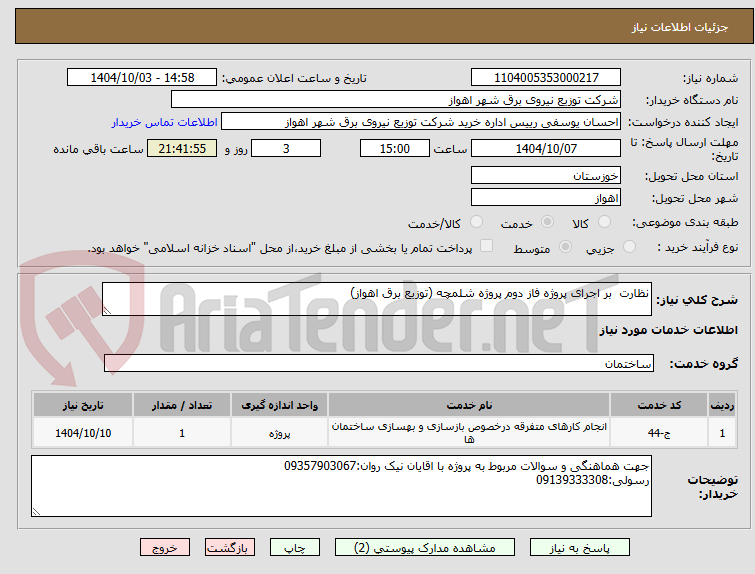
Task: Select the متوسط purchase type radio
Action: click(565, 247)
